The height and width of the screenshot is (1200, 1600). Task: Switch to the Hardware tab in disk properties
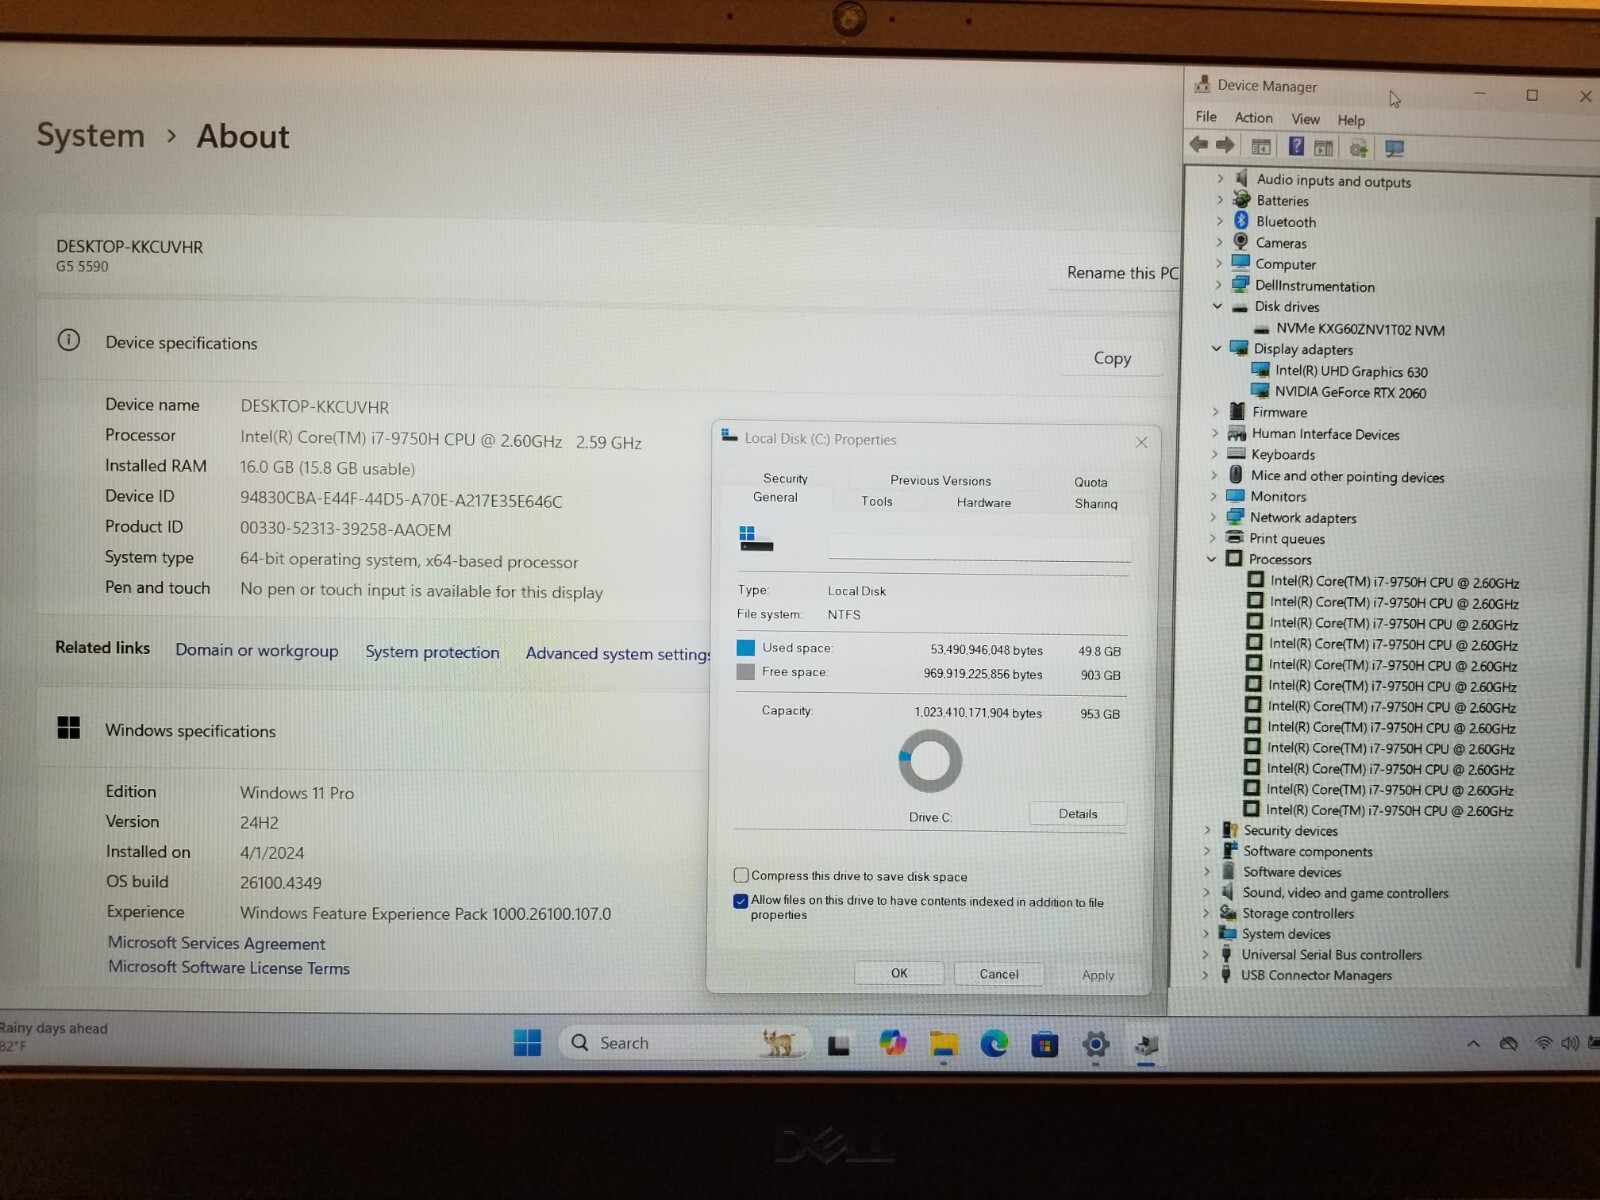tap(984, 502)
